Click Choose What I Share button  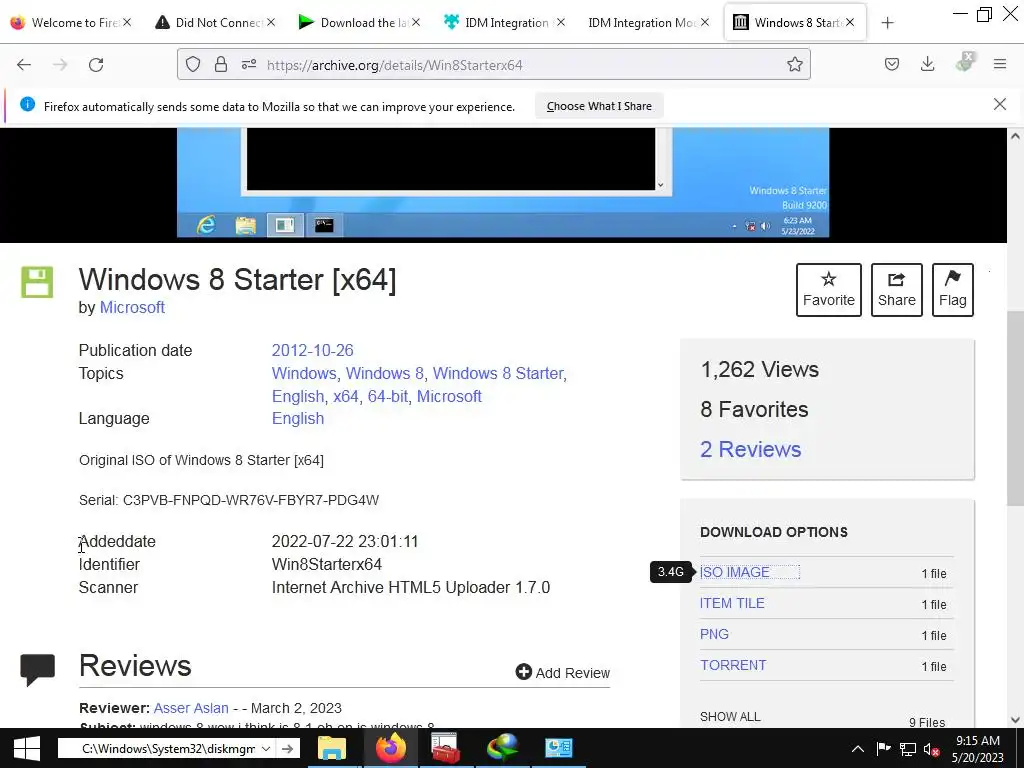[599, 106]
